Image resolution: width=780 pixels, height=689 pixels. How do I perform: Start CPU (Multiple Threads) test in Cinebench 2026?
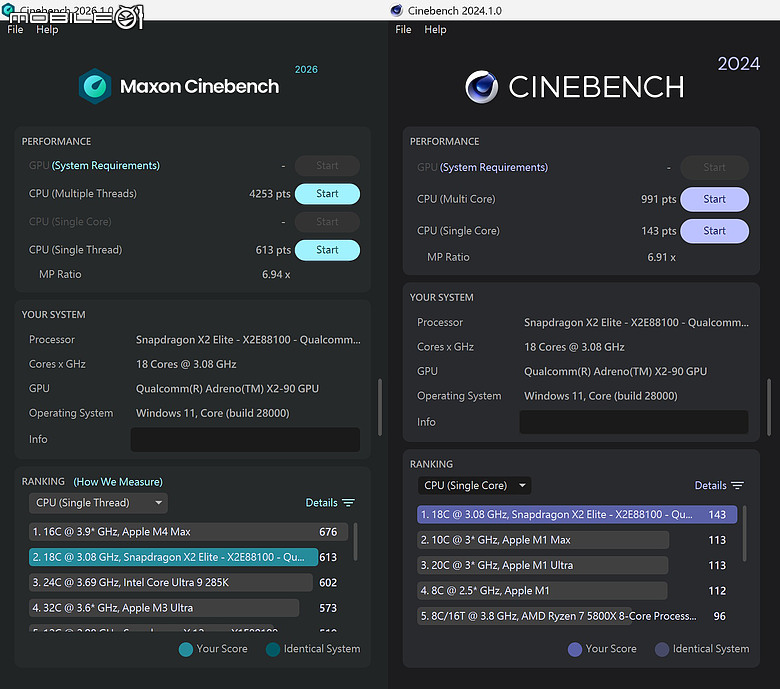(327, 194)
